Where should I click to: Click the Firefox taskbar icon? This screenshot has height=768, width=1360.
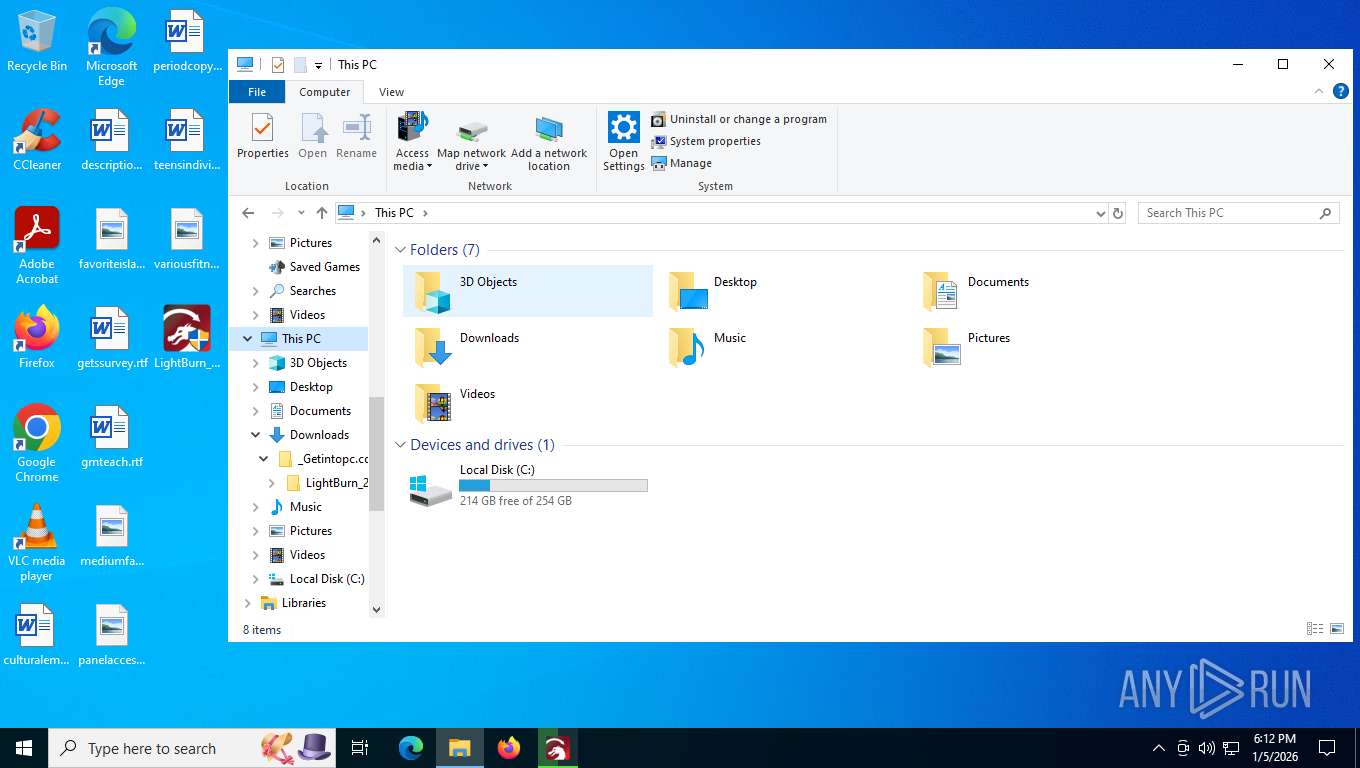[x=509, y=748]
